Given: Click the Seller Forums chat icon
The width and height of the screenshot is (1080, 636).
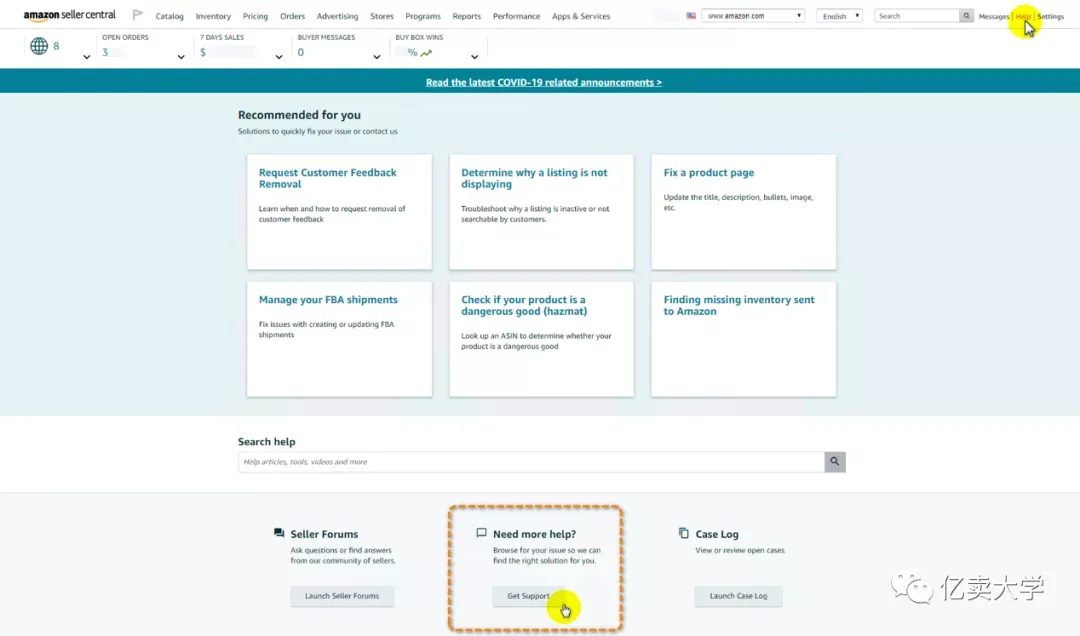Looking at the screenshot, I should 279,533.
